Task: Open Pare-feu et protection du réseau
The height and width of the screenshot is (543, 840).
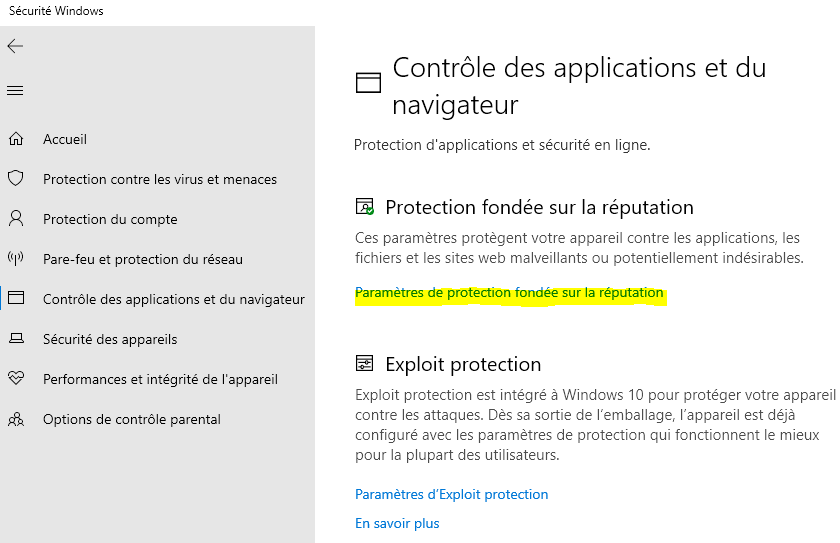Action: pos(143,259)
